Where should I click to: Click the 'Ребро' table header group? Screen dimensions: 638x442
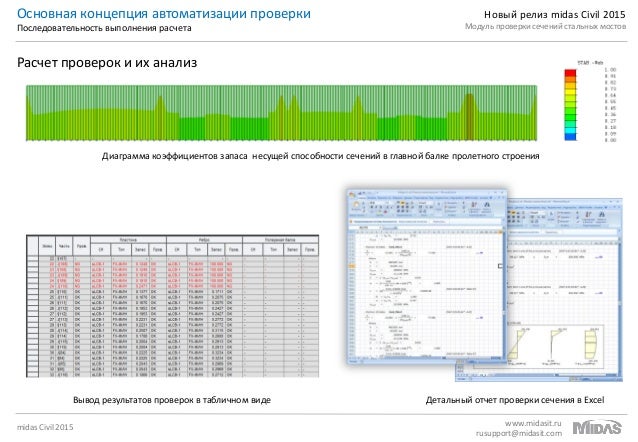204,240
